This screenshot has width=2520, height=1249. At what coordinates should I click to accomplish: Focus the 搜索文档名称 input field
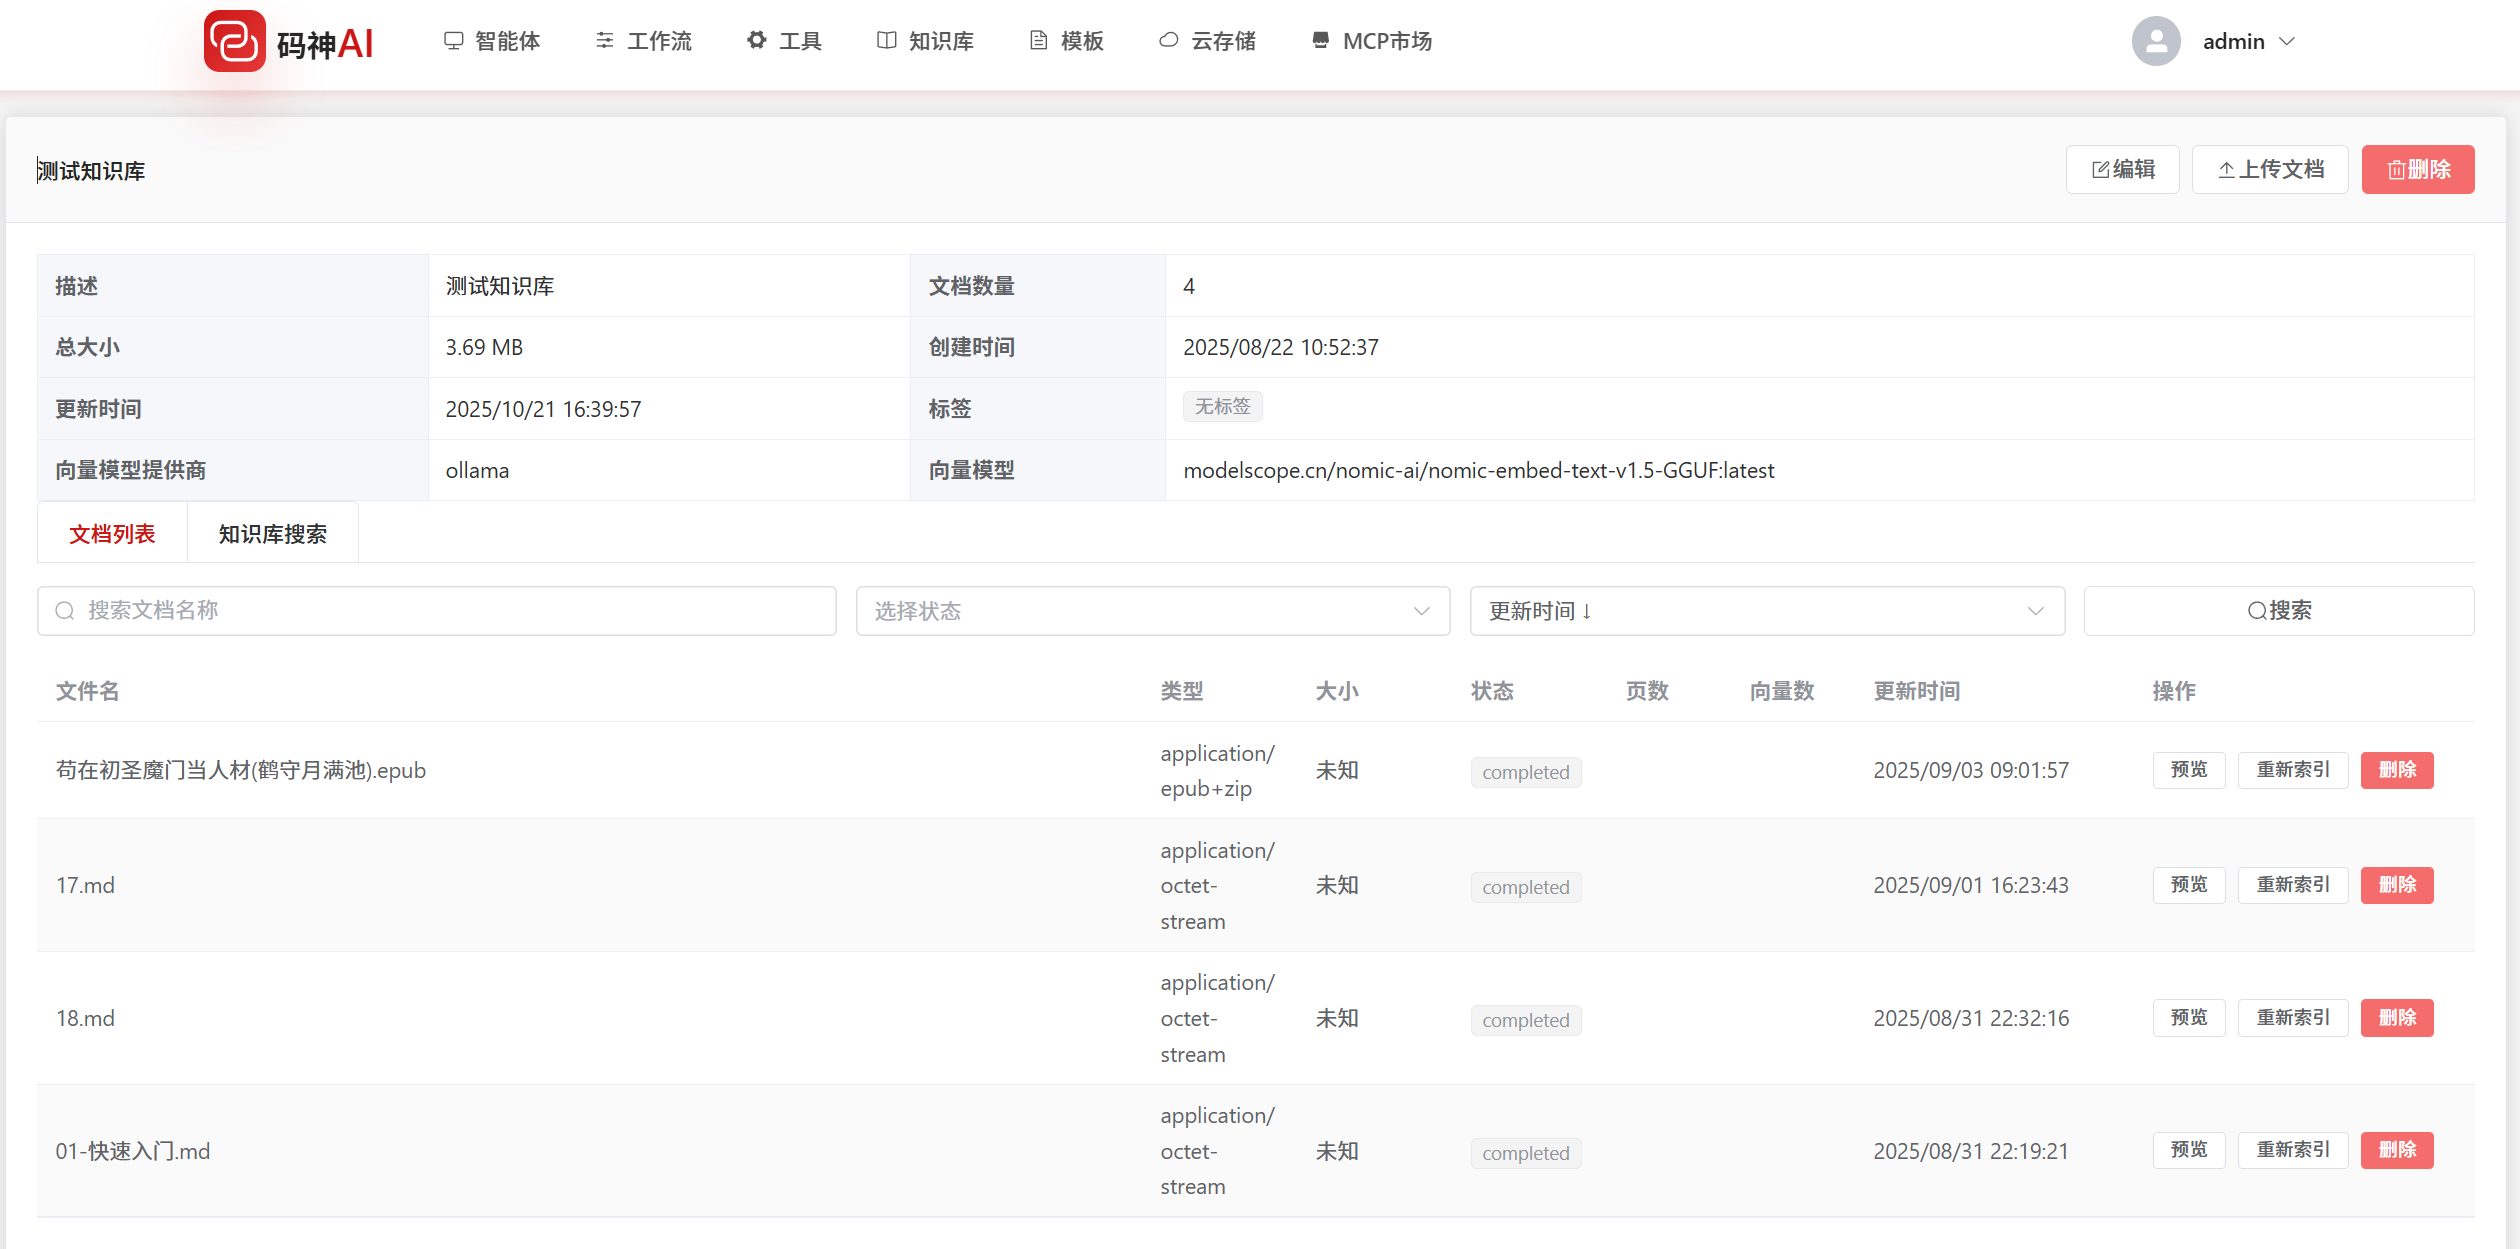(x=437, y=610)
